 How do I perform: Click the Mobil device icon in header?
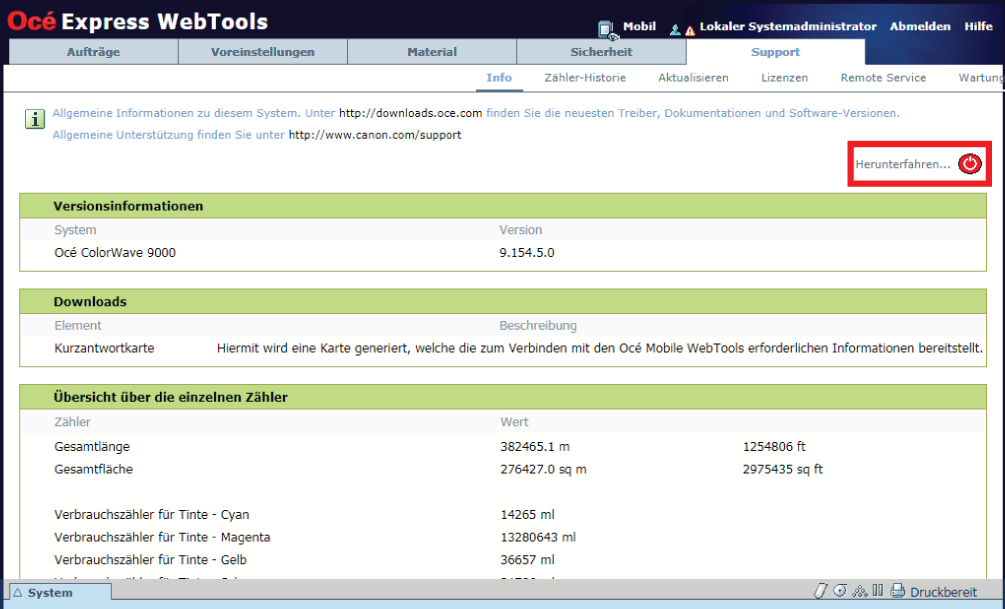[607, 29]
